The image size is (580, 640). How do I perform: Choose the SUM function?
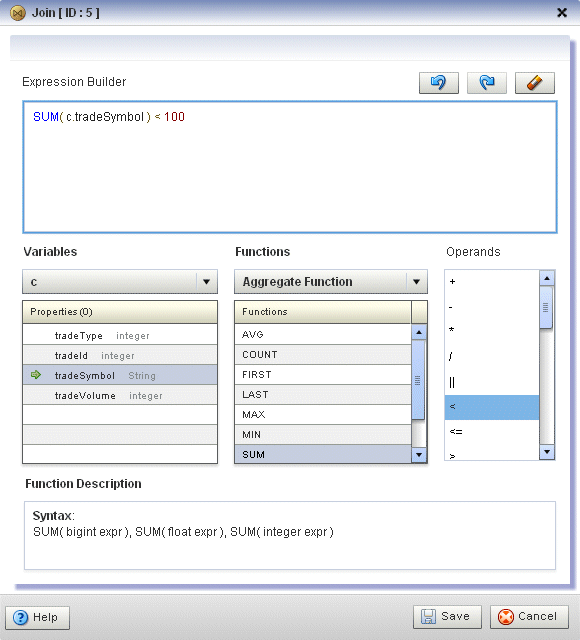click(x=322, y=454)
